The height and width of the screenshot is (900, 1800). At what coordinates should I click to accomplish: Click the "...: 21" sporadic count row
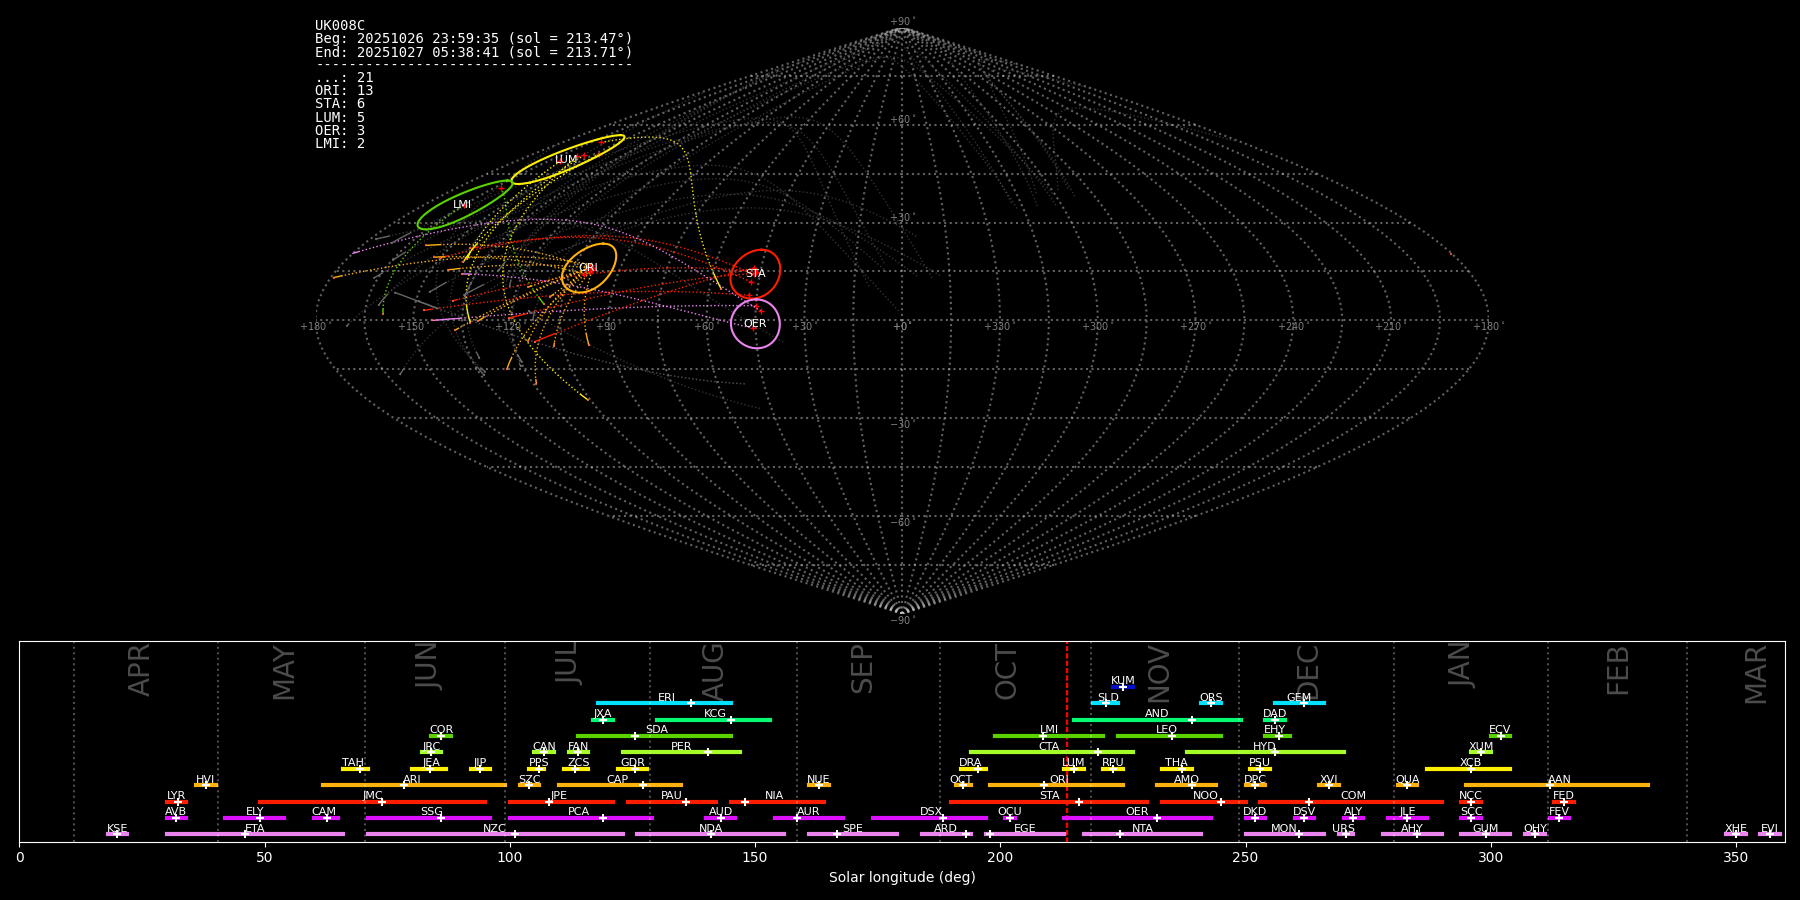tap(344, 78)
